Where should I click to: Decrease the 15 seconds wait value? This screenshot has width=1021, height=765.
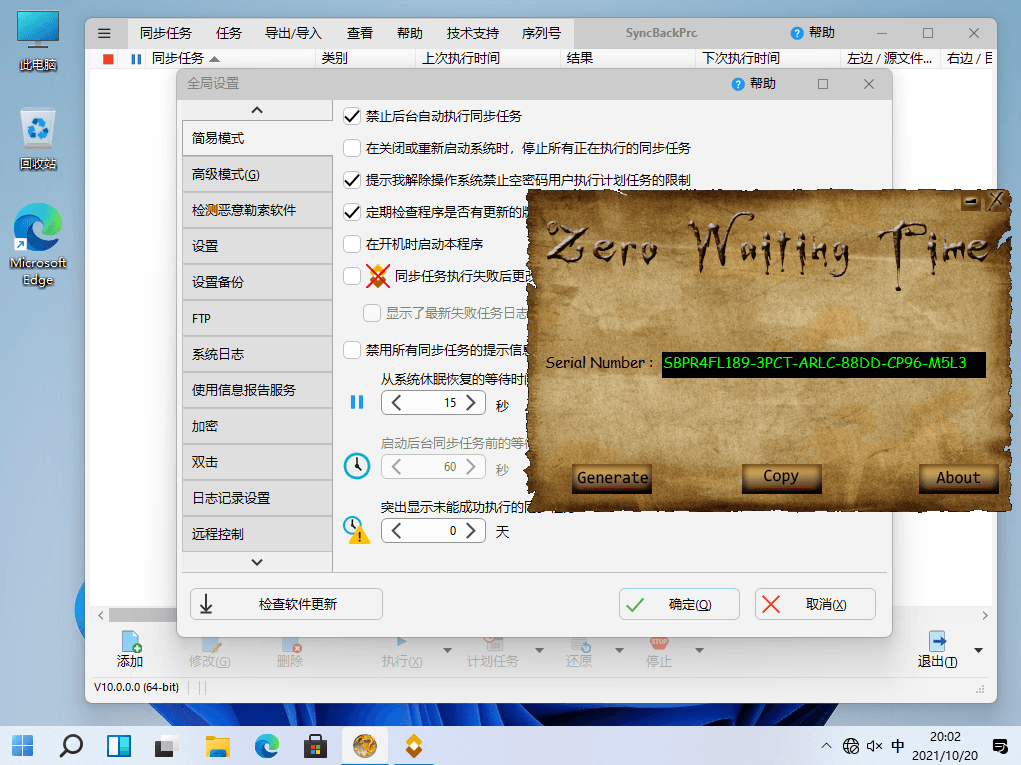click(x=396, y=403)
